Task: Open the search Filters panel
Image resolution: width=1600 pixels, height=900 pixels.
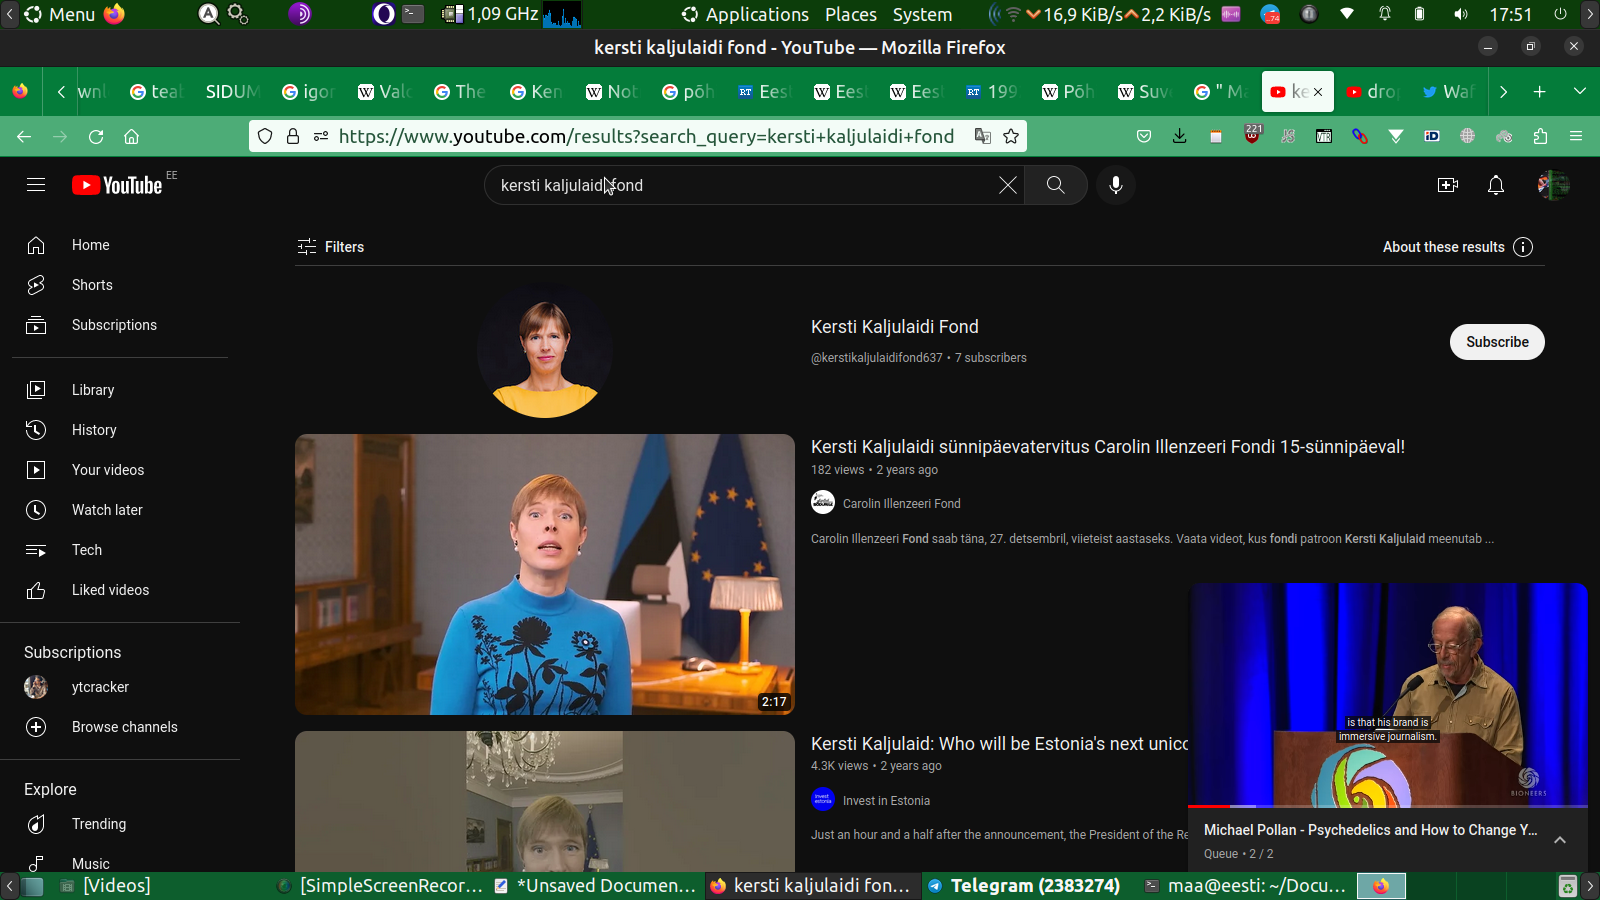Action: pyautogui.click(x=331, y=247)
